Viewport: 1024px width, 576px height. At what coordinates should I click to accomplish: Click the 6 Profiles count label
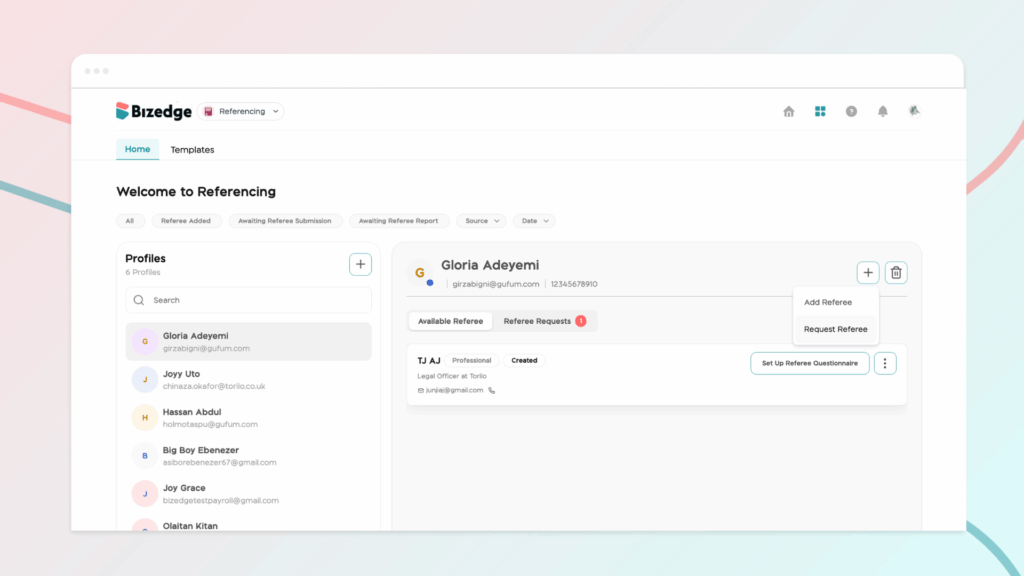click(x=143, y=272)
